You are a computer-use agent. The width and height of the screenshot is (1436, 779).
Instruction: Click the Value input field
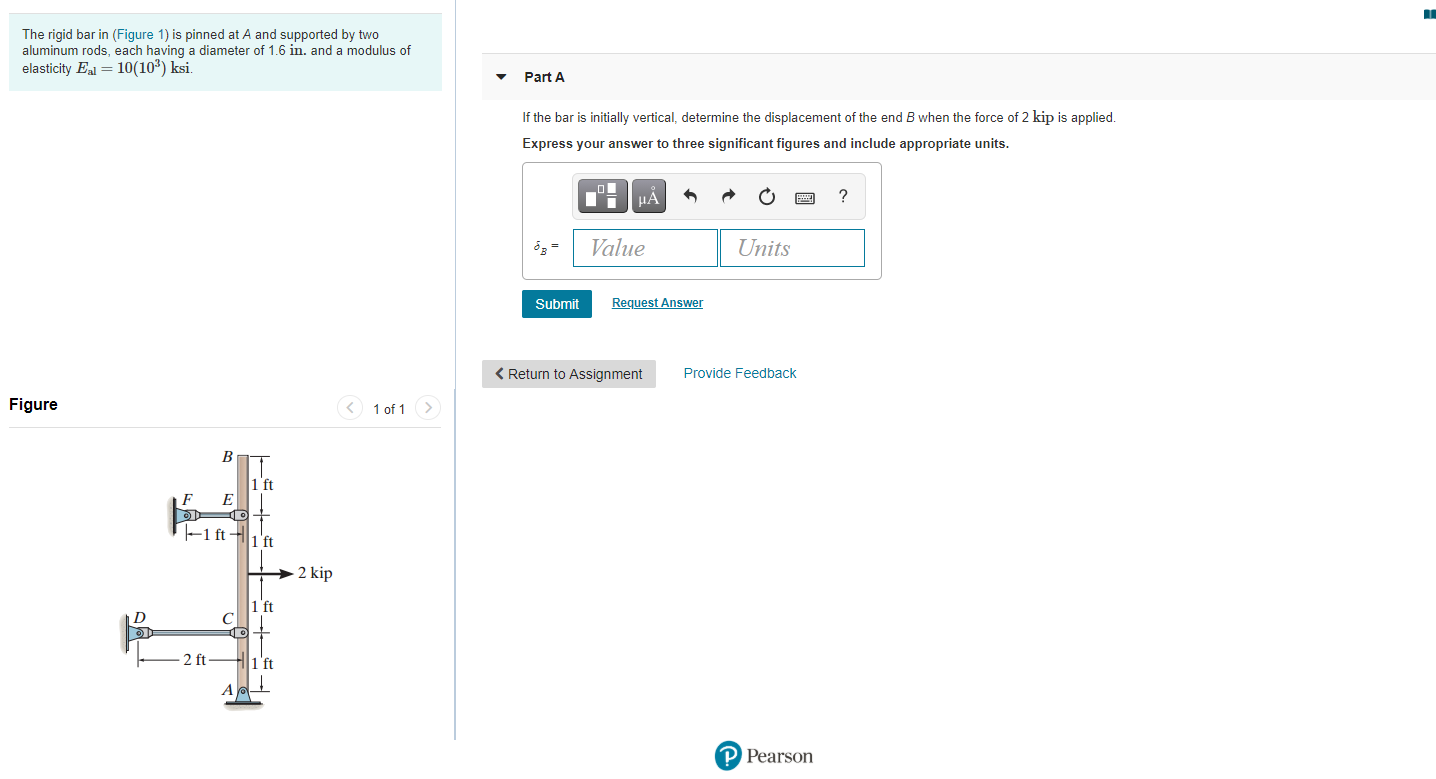(644, 247)
